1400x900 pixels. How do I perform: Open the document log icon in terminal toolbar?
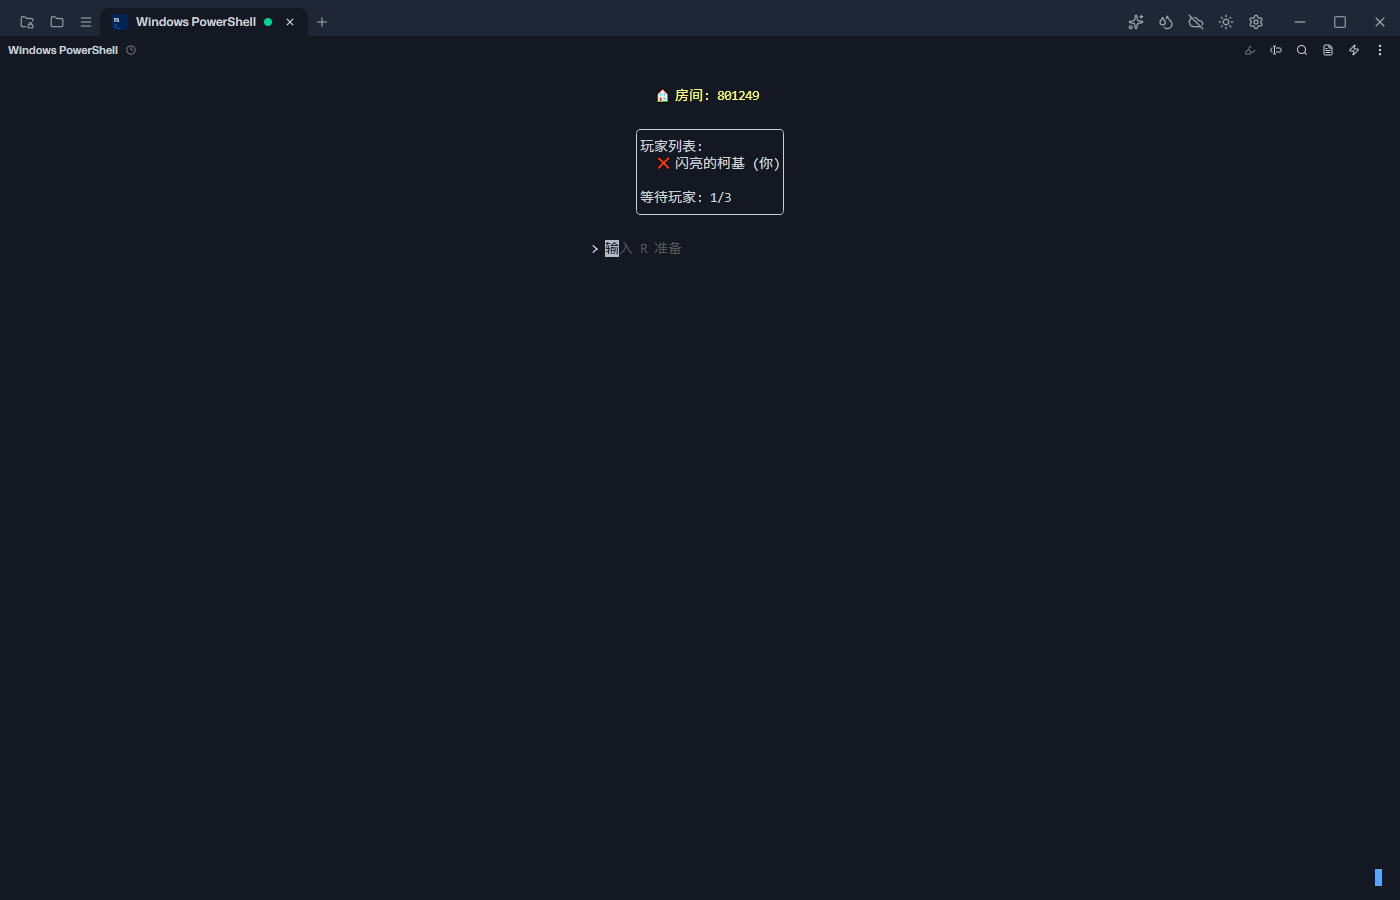pyautogui.click(x=1328, y=50)
